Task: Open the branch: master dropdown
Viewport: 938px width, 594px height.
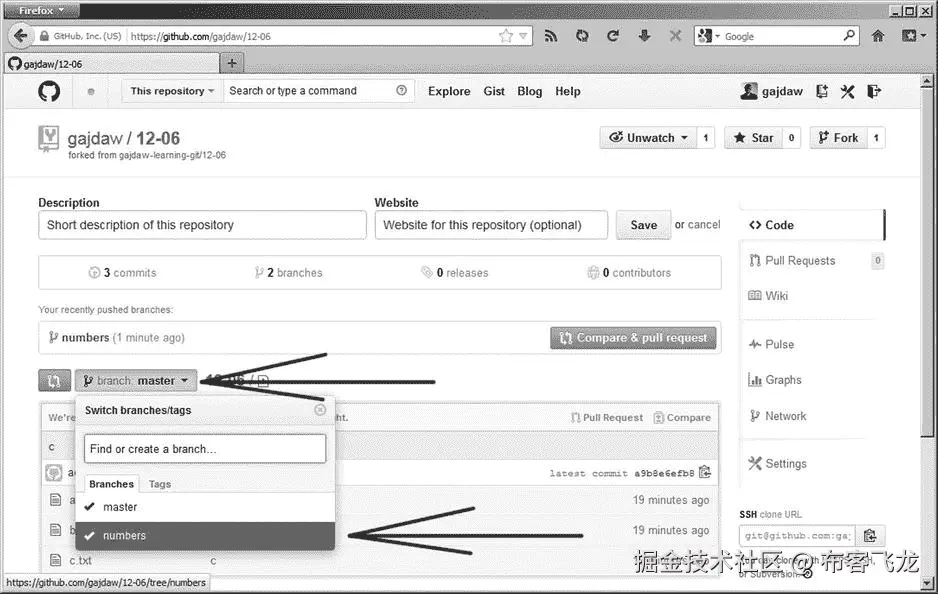Action: (136, 380)
